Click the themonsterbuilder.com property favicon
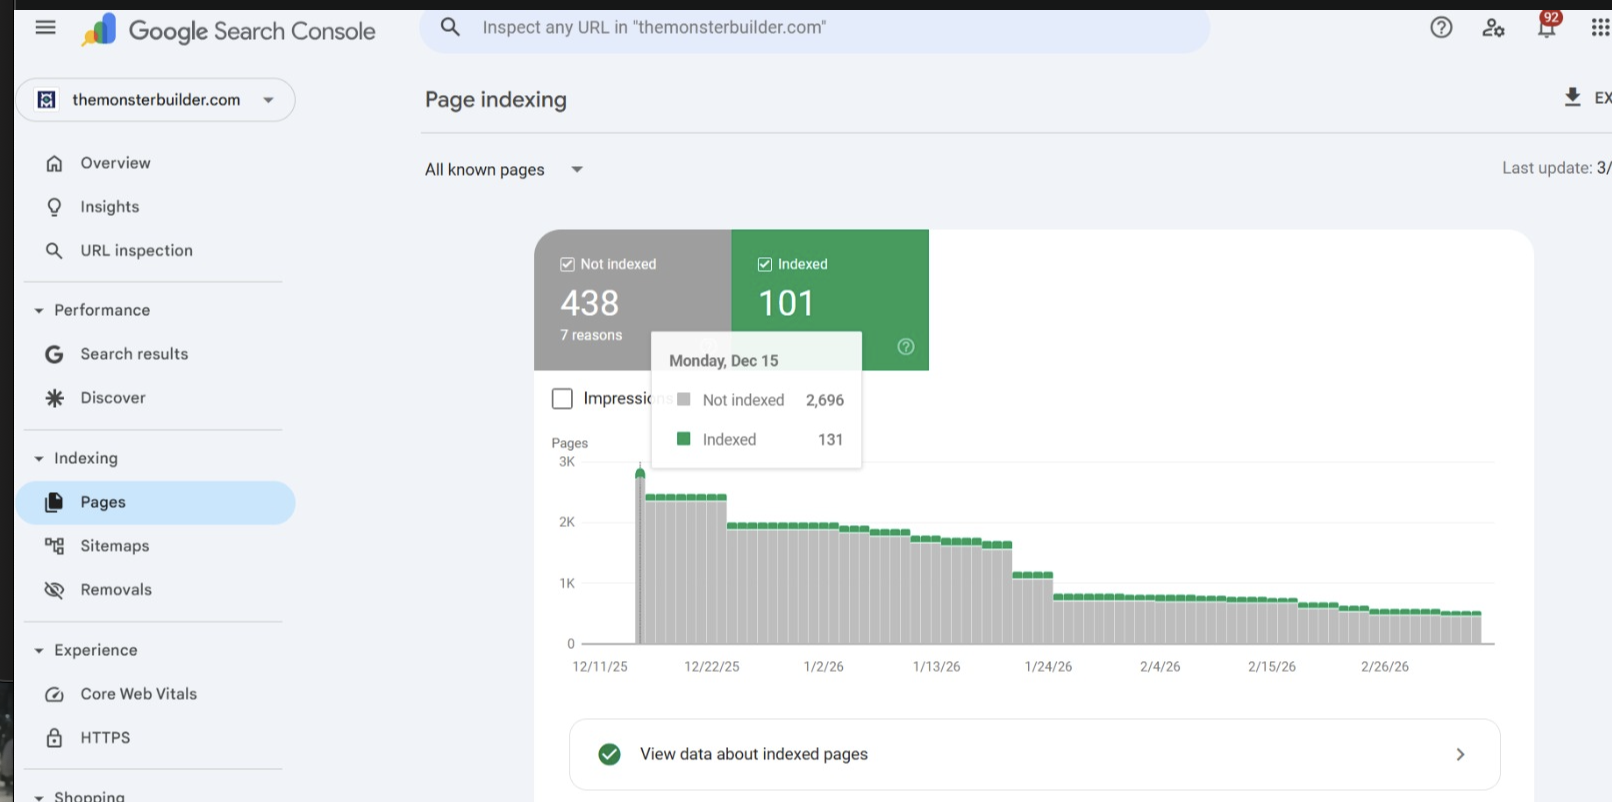 point(46,99)
